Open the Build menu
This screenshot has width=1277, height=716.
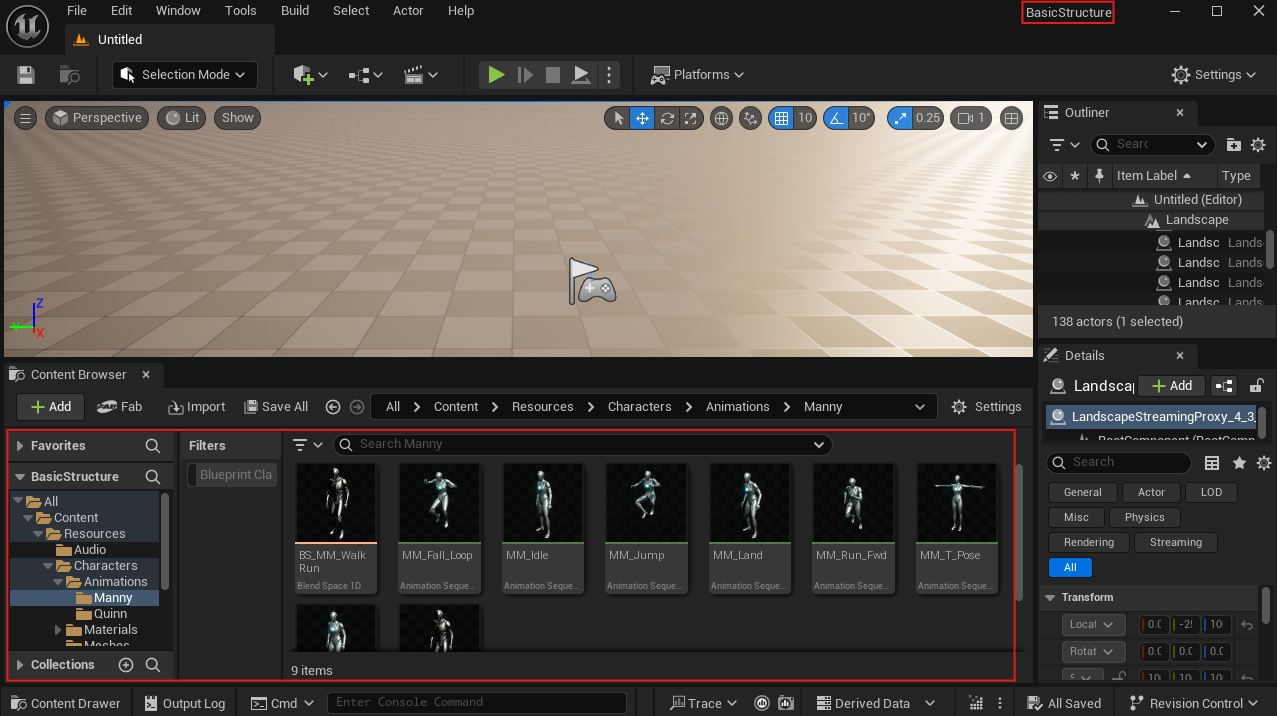coord(295,11)
